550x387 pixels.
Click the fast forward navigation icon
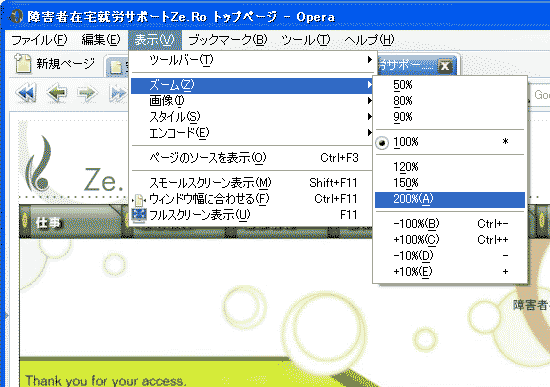[x=118, y=93]
